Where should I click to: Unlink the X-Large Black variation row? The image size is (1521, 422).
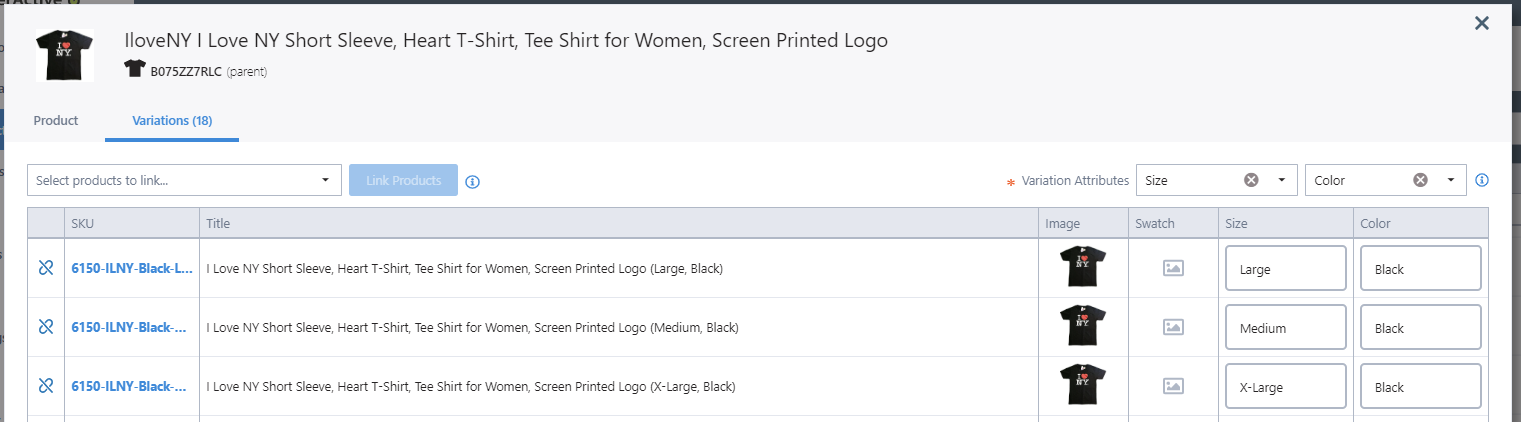[x=45, y=386]
